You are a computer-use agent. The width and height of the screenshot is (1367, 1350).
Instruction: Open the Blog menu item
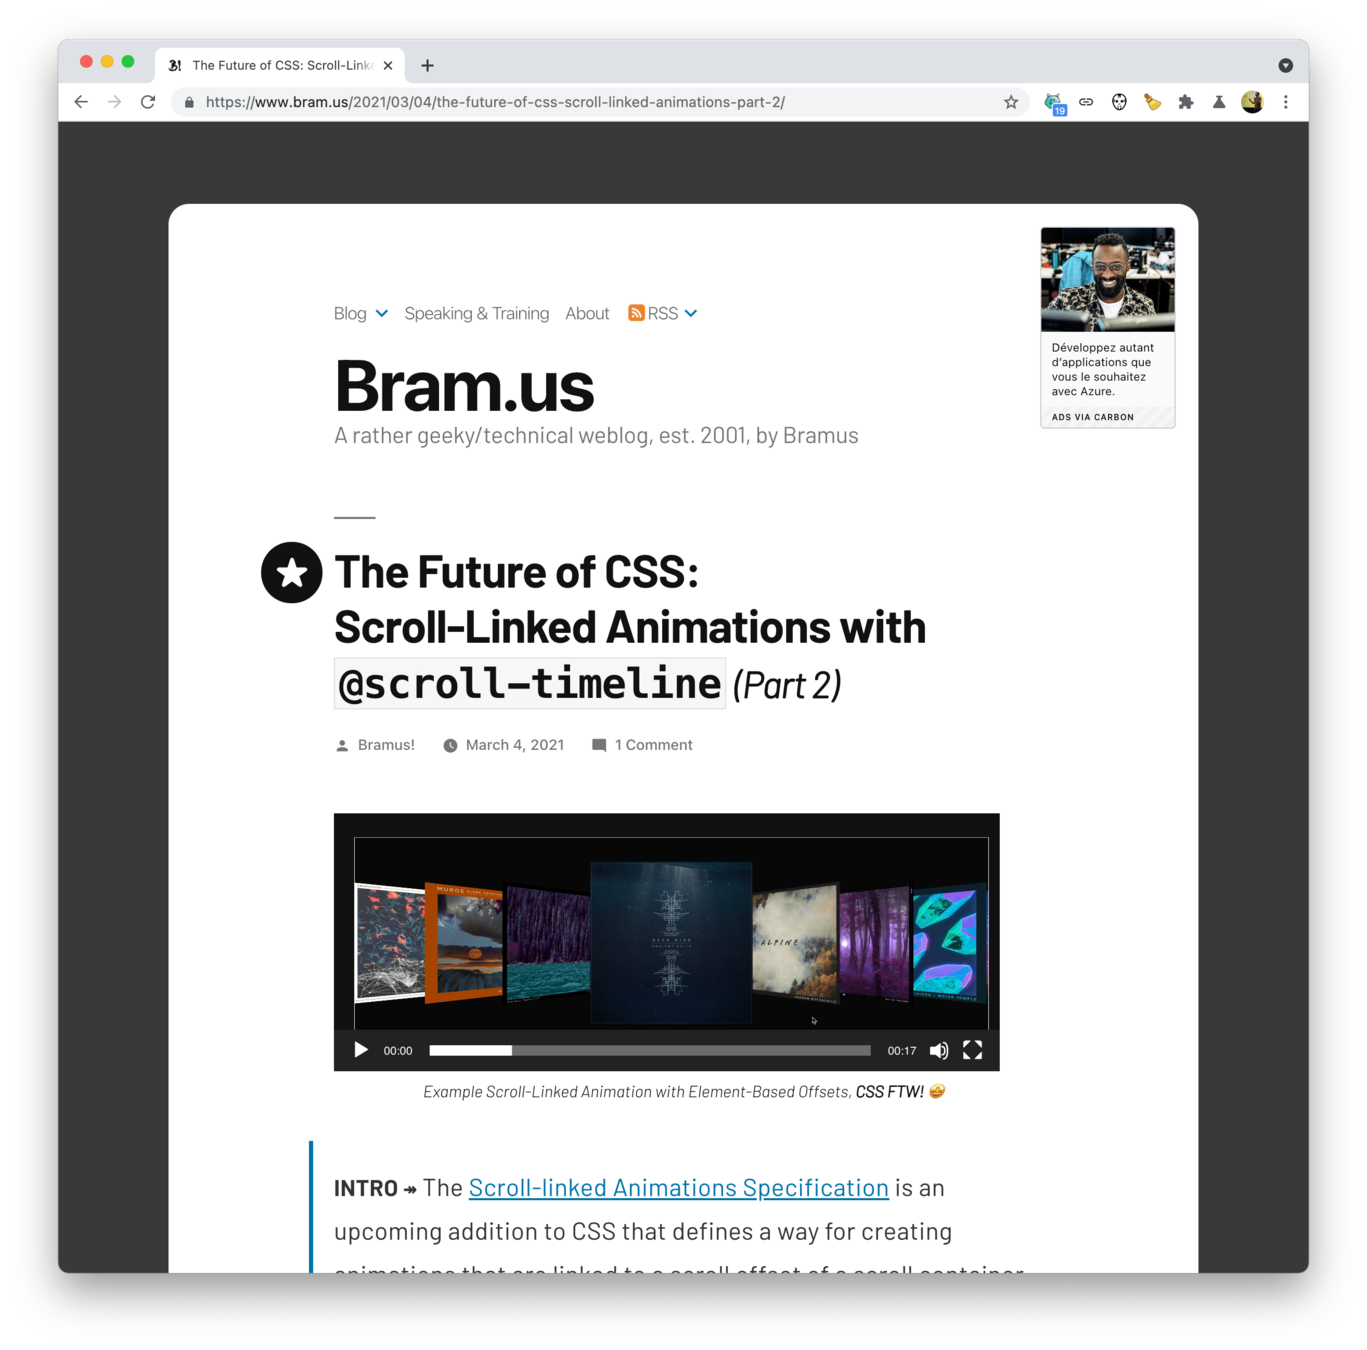[x=350, y=313]
